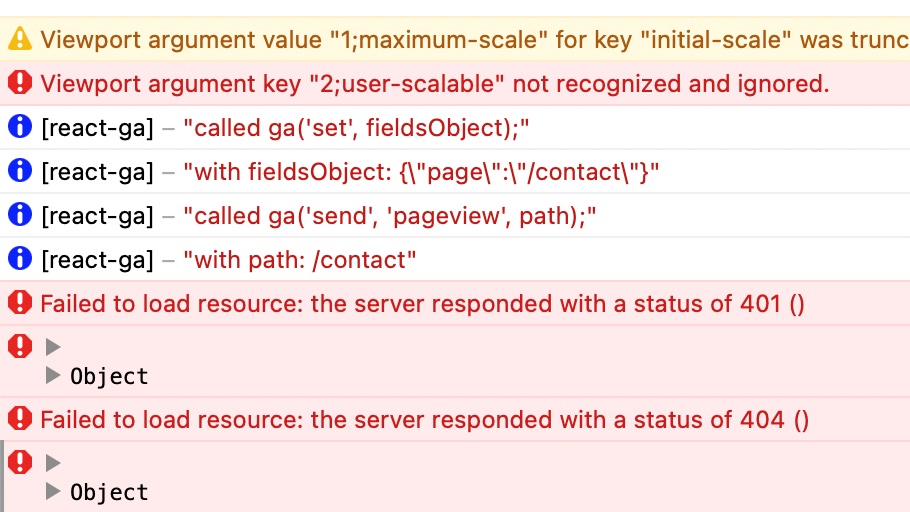910x512 pixels.
Task: Click info icon beside "with path: /contact"
Action: pos(20,259)
